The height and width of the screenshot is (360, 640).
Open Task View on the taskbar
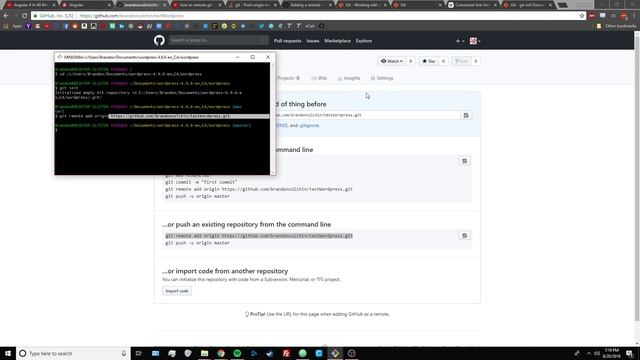click(x=138, y=353)
